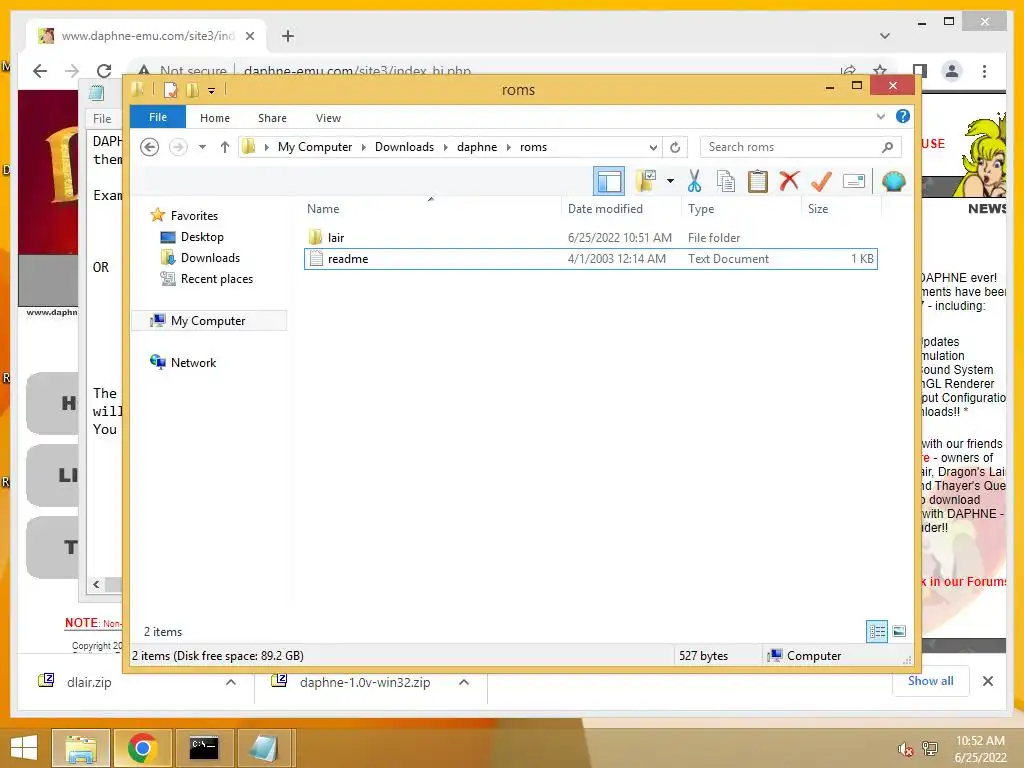Open Command Prompt taskbar icon
This screenshot has width=1024, height=768.
204,748
